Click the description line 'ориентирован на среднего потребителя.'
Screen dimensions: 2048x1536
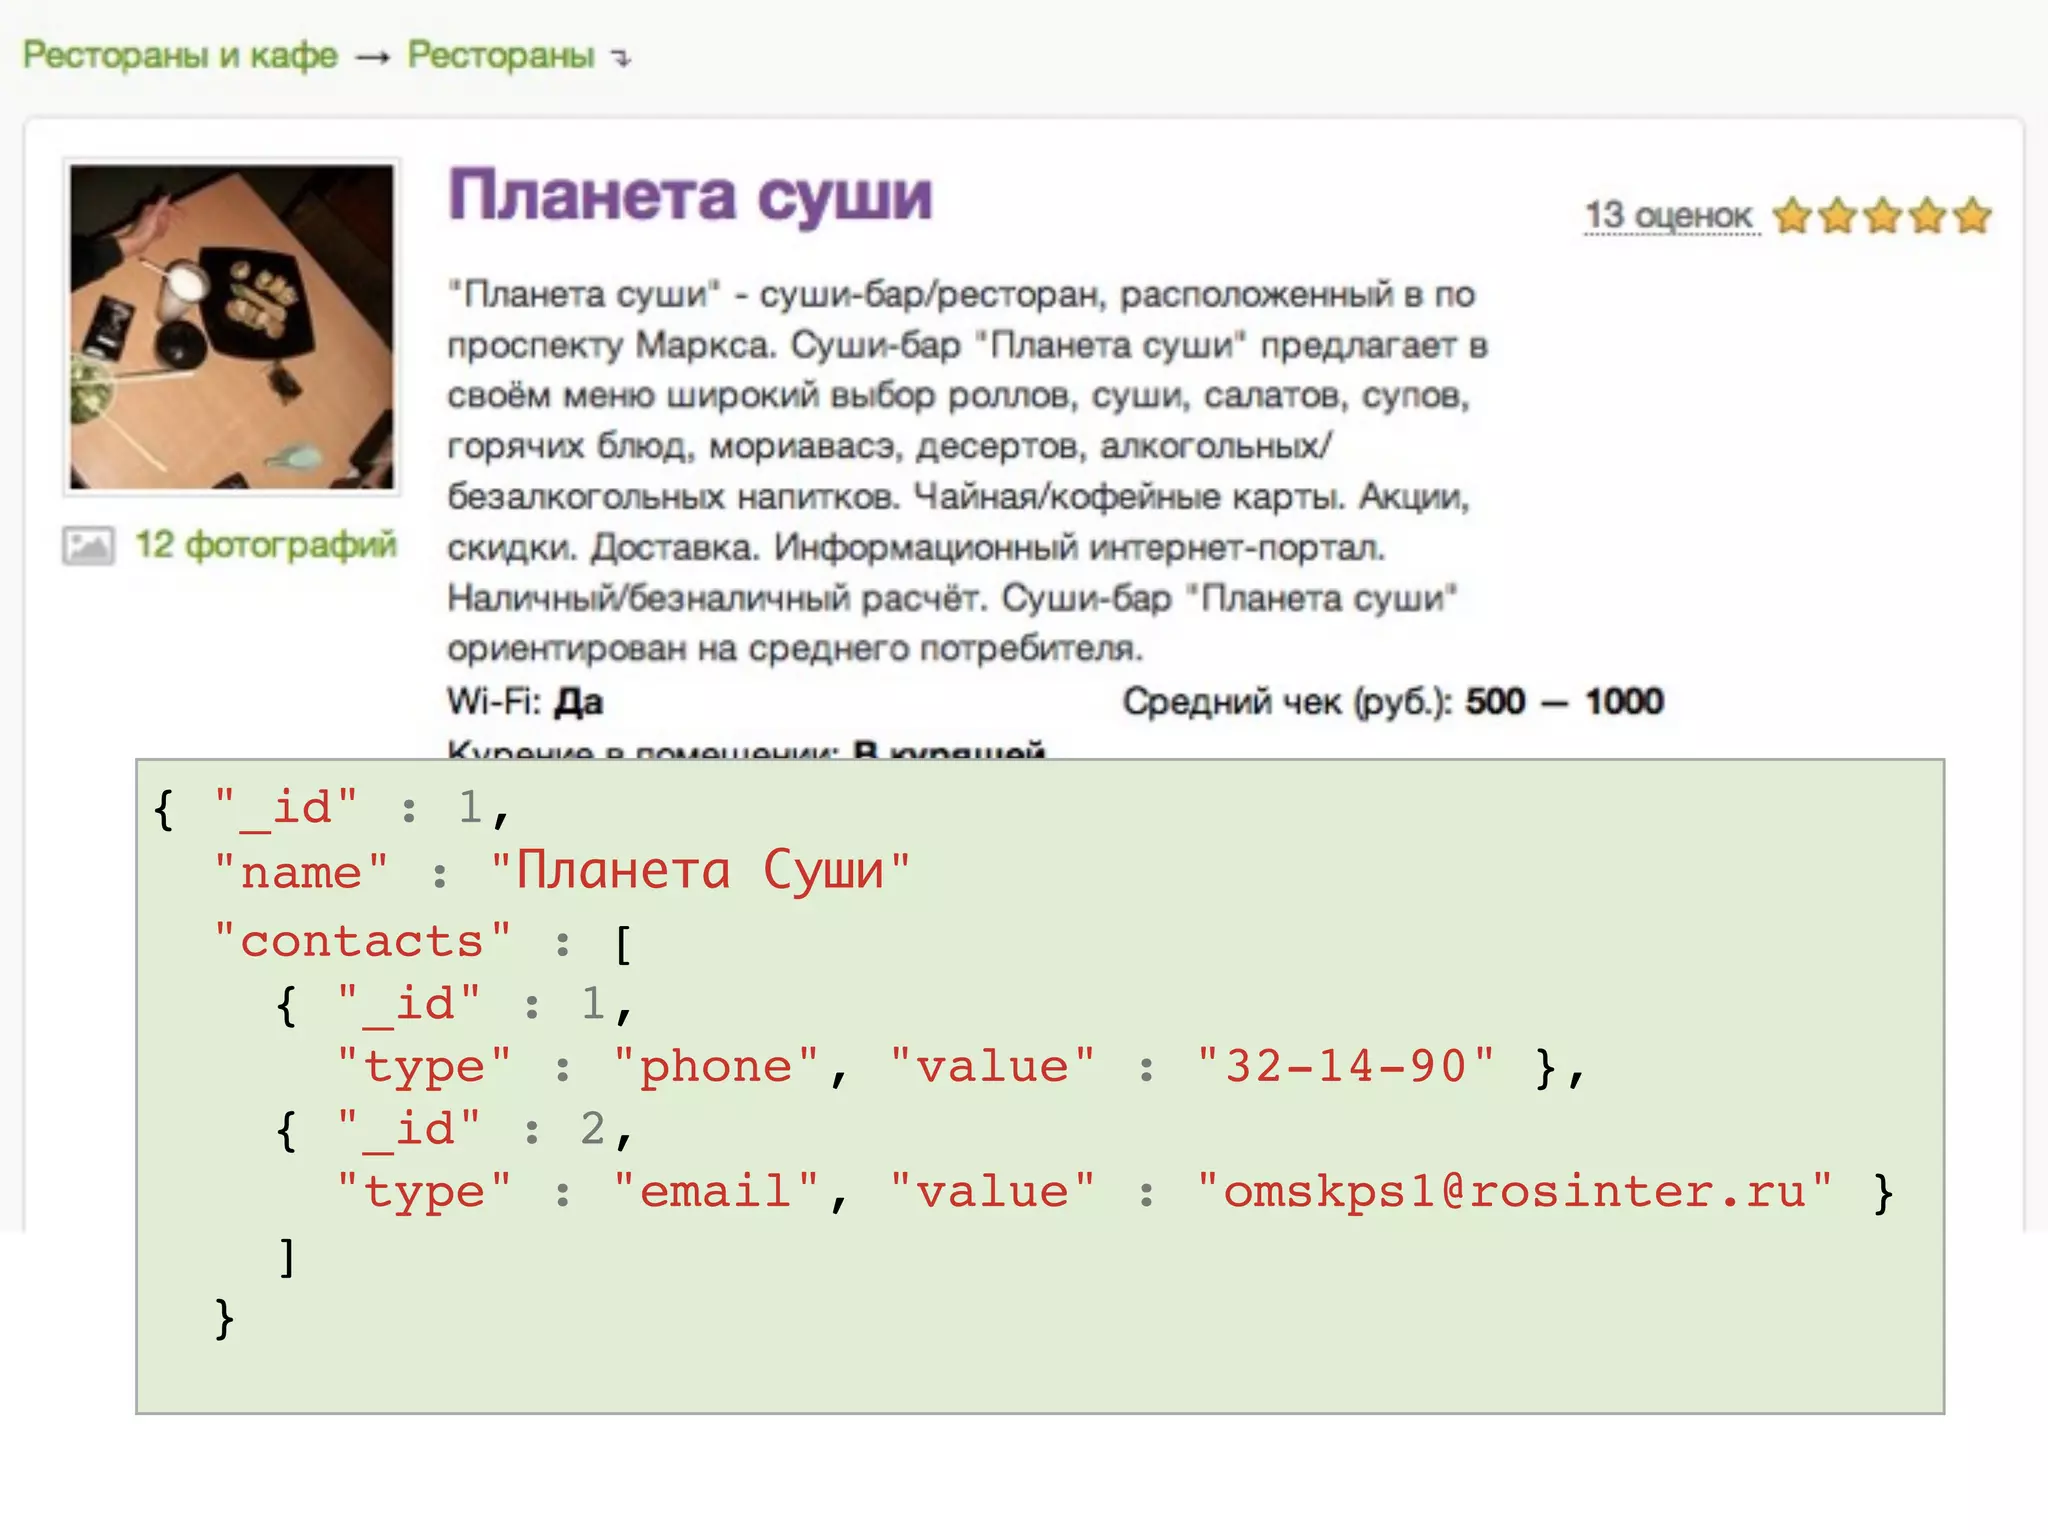pos(795,649)
